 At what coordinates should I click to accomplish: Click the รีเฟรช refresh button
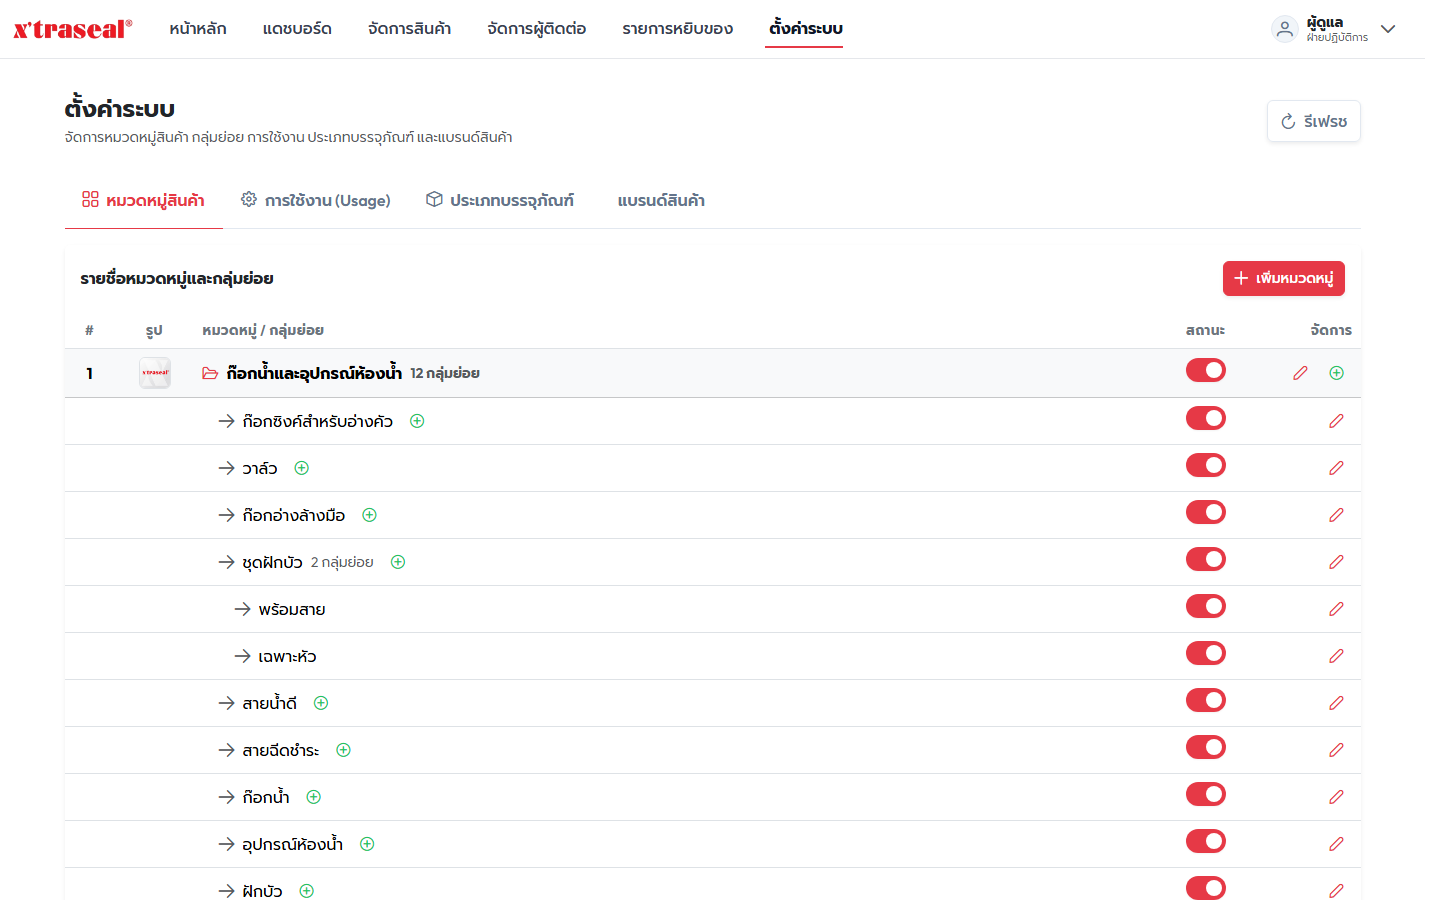click(x=1314, y=121)
